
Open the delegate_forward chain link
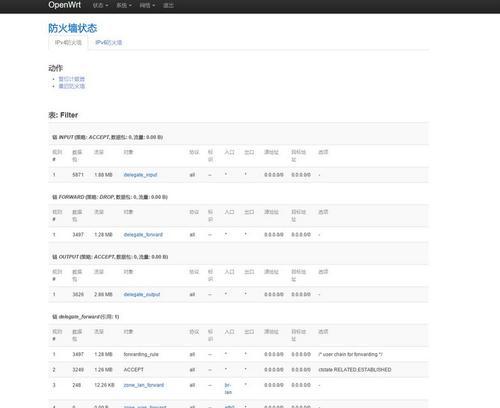143,235
